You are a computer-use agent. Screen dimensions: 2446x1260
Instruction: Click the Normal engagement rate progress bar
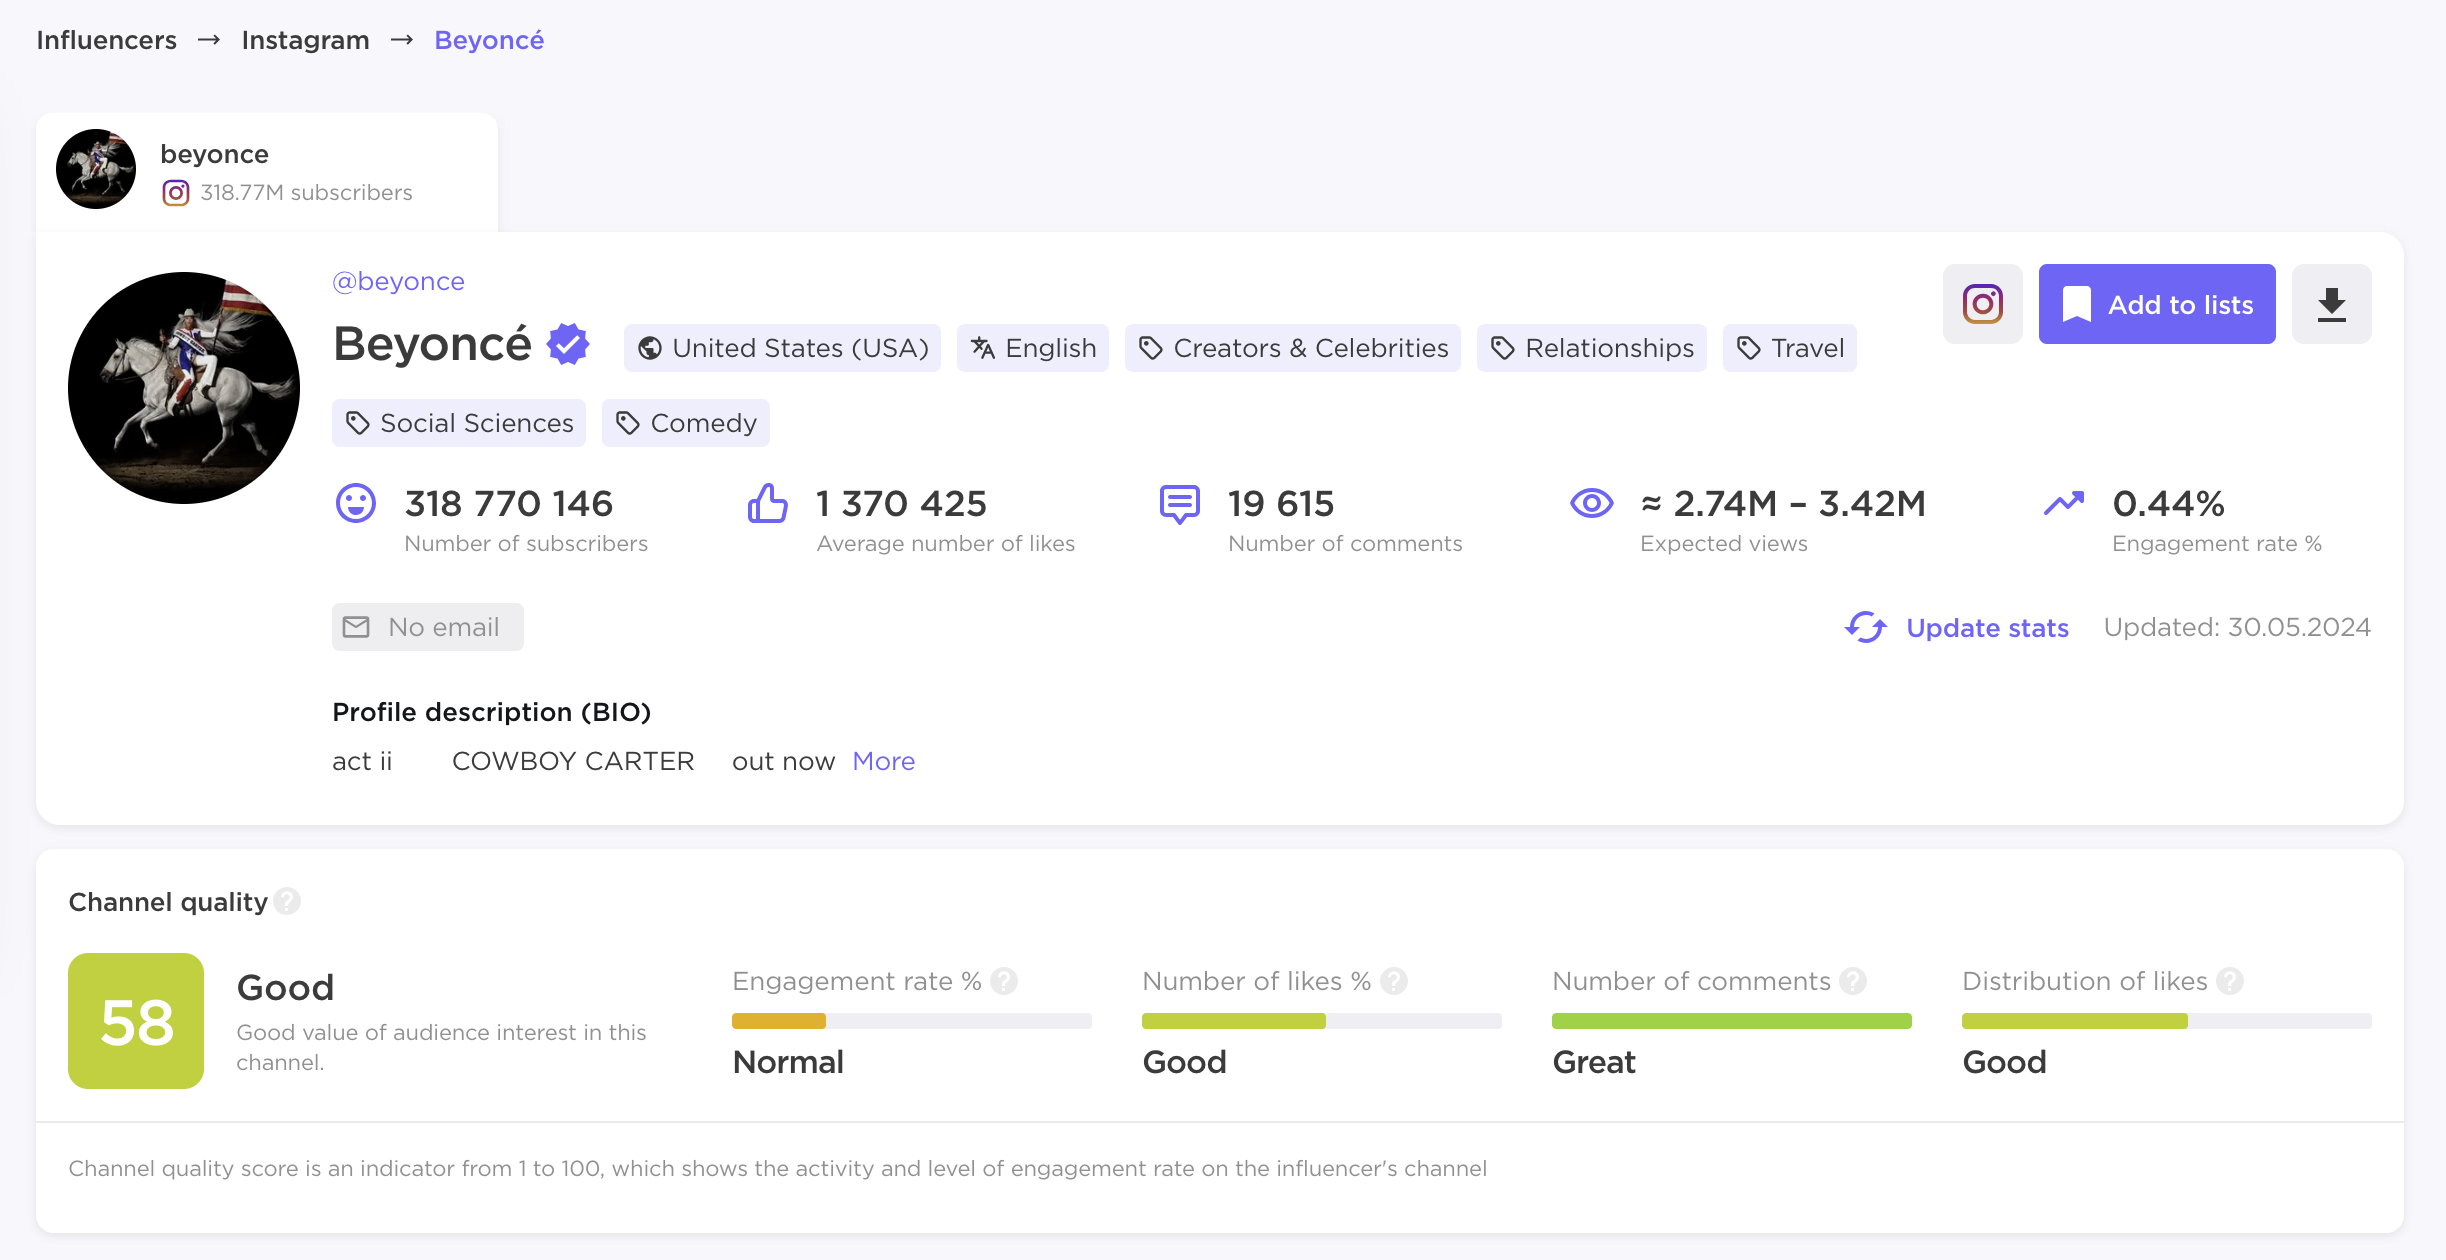911,1021
